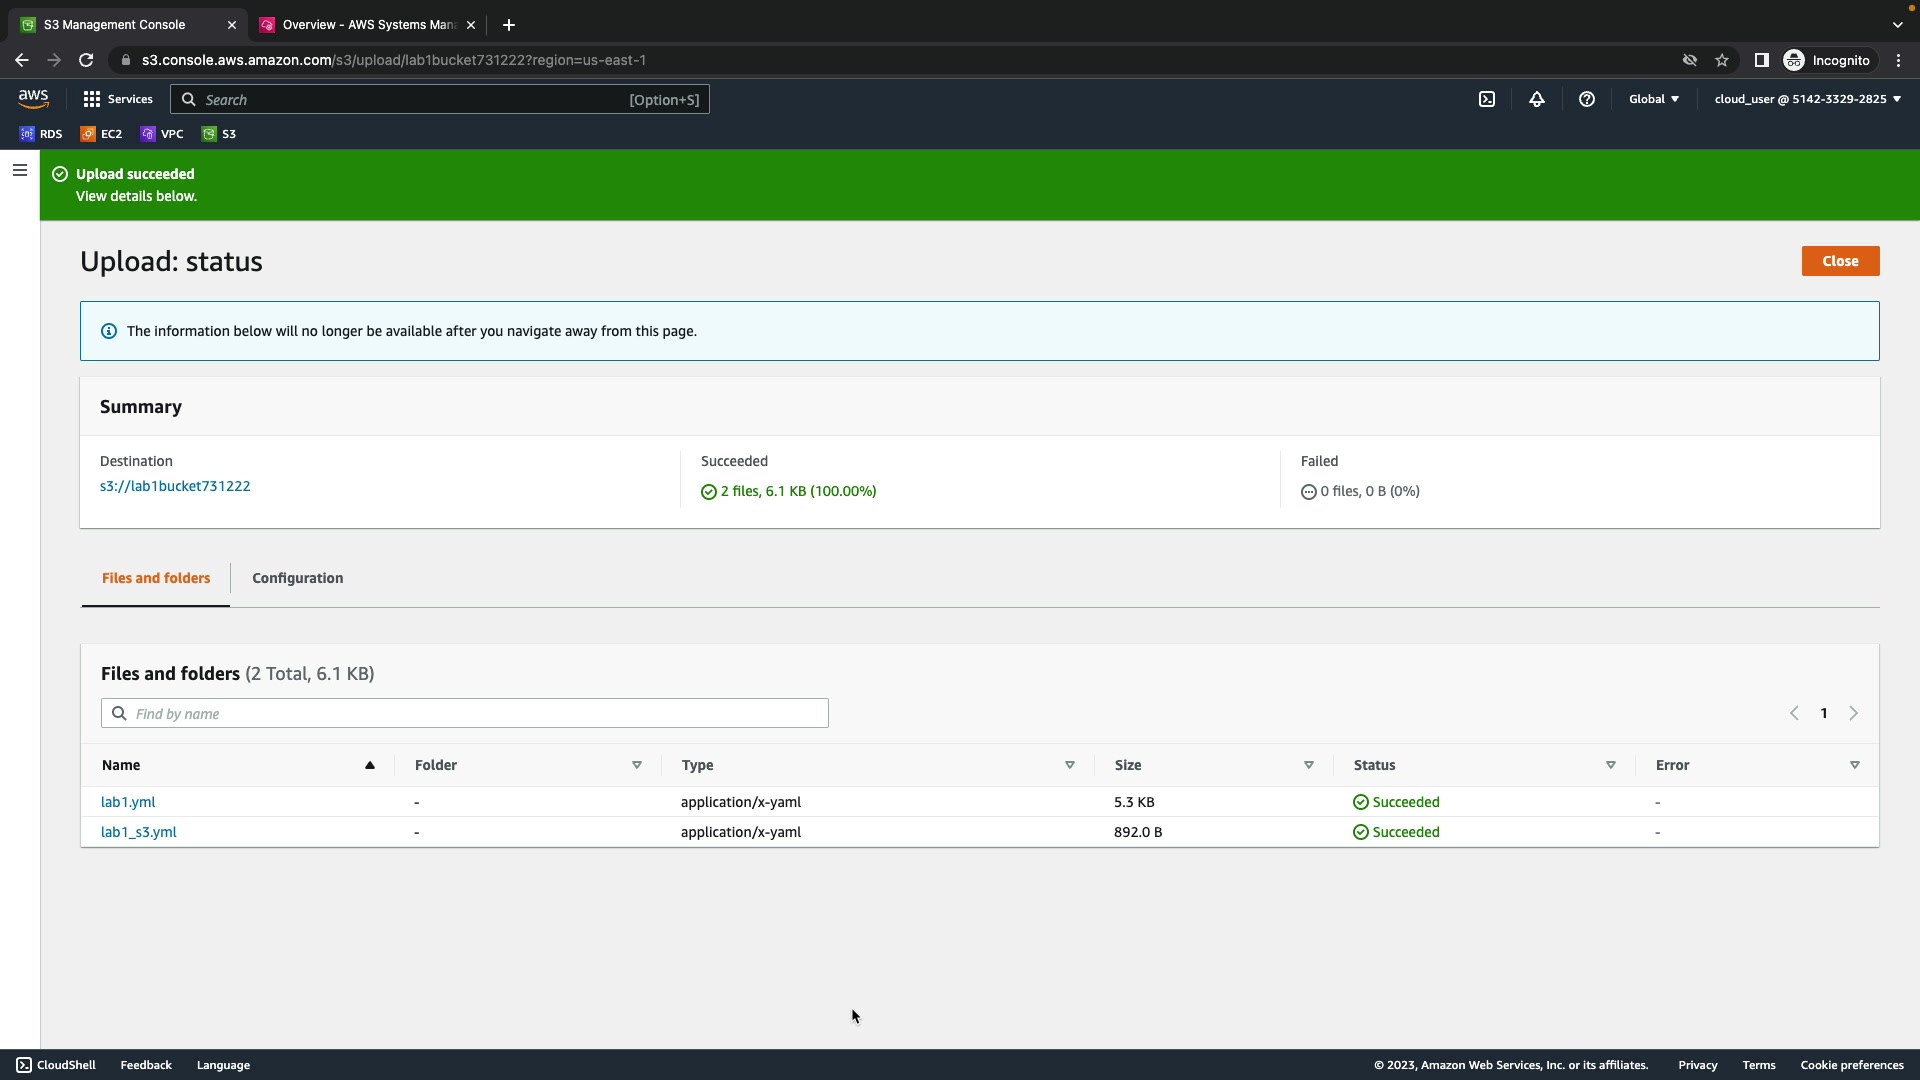
Task: Click the AWS logo home icon
Action: click(x=33, y=99)
